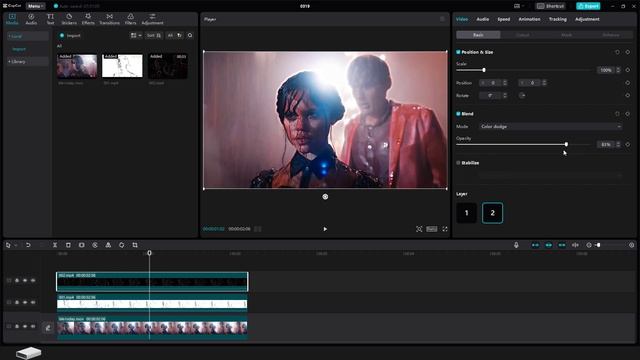Screen dimensions: 640x360
Task: Click the rotate handle below video preview
Action: 325,197
